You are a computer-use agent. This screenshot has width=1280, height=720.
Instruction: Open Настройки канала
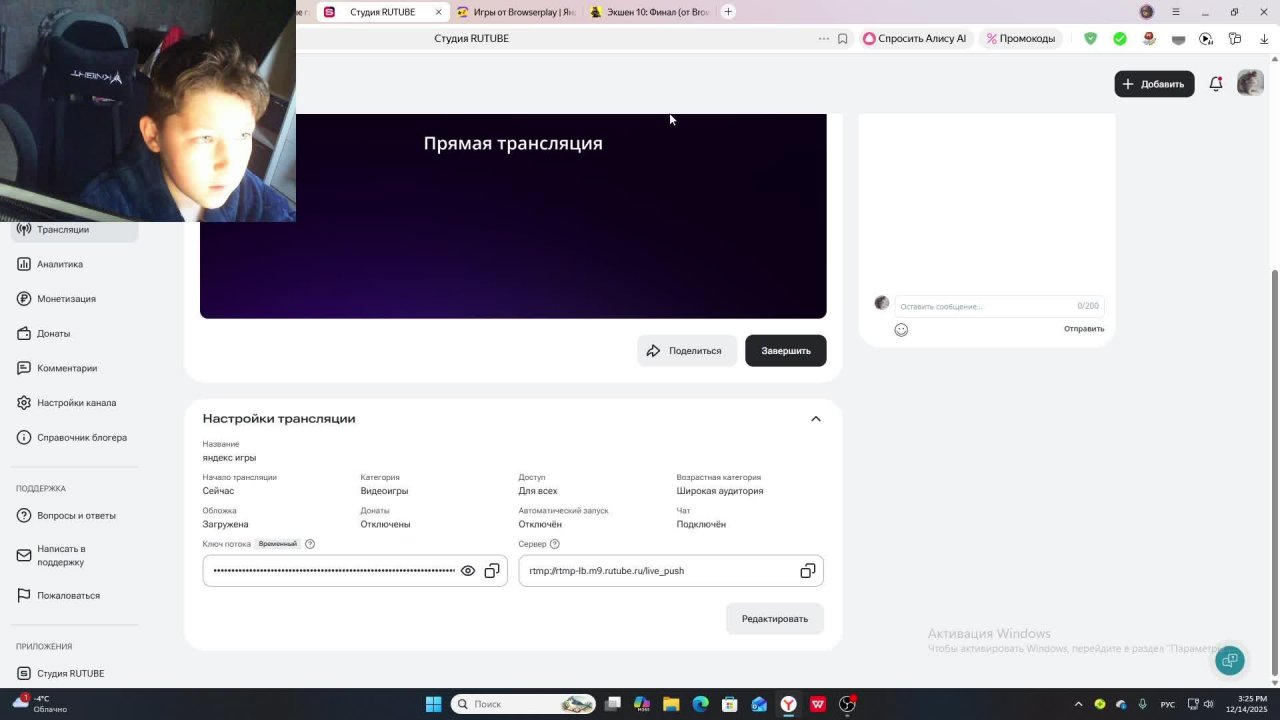pyautogui.click(x=76, y=403)
